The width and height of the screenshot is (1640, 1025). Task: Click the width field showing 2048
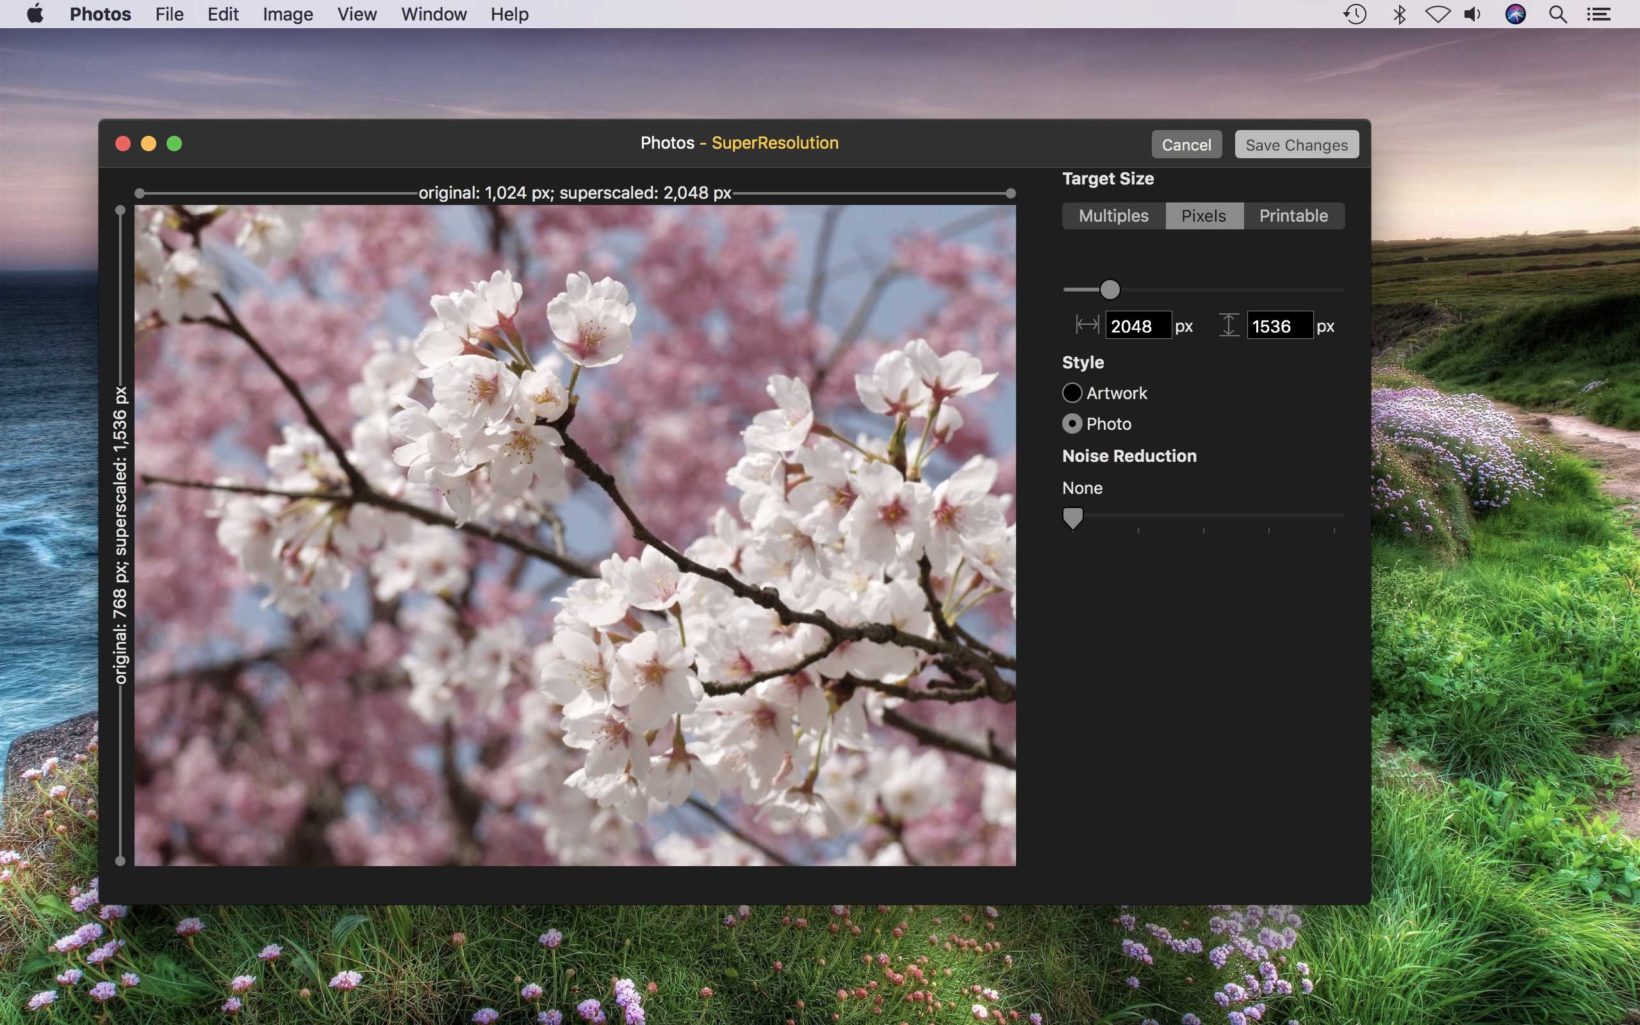click(1137, 326)
